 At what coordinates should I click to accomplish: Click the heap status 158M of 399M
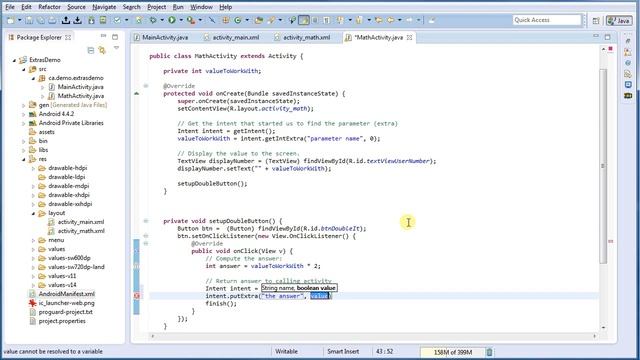(x=452, y=352)
